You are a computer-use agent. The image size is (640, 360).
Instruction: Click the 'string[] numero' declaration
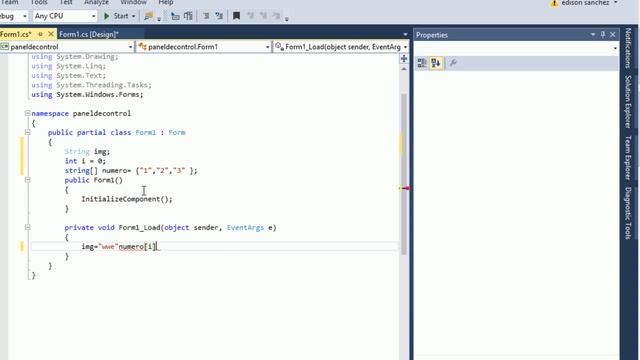coord(131,170)
